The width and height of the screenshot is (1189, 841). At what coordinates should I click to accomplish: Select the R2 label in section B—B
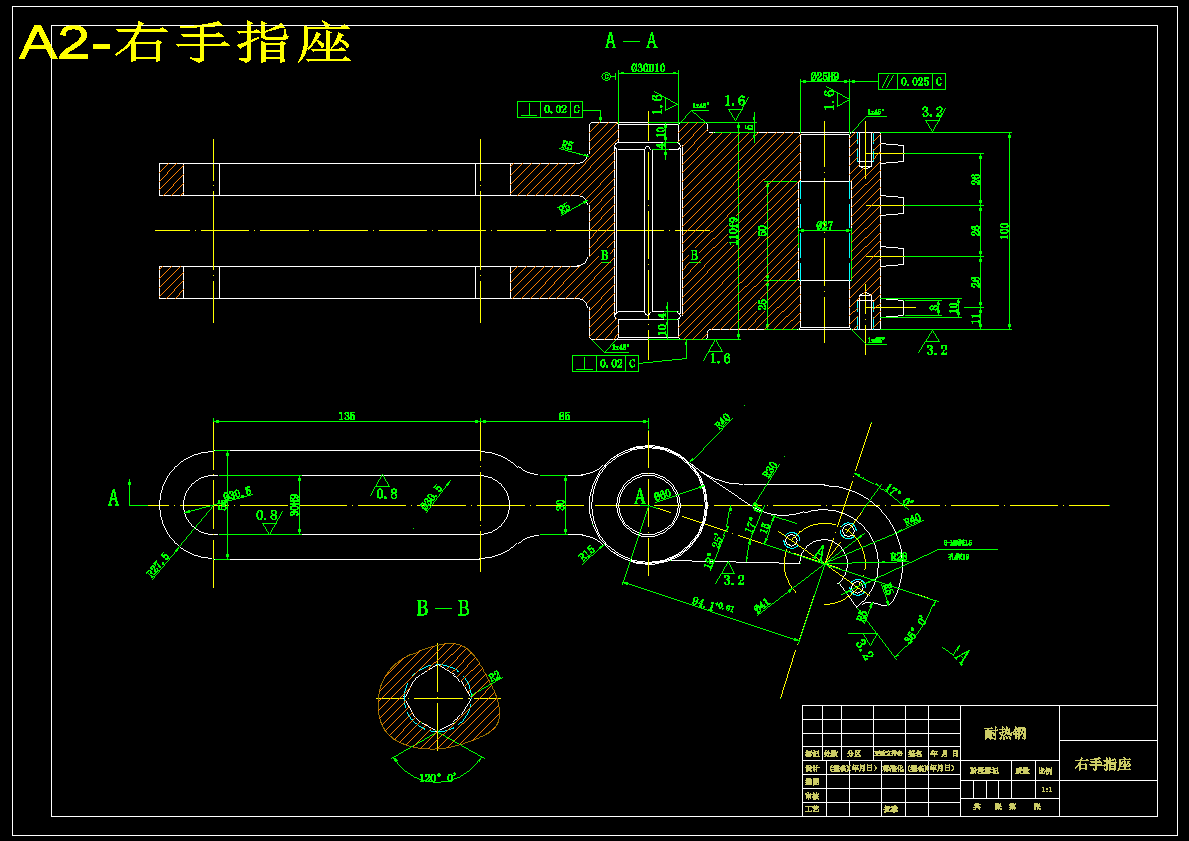point(494,676)
